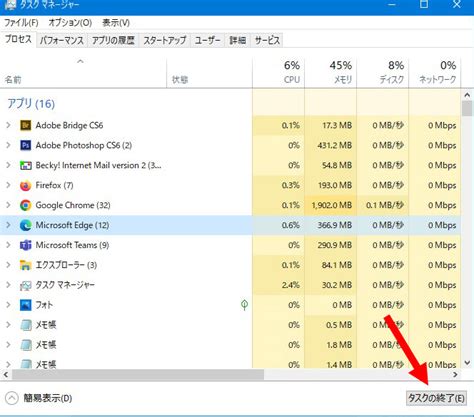Click the horizontal scrollbar left arrow
The width and height of the screenshot is (474, 417).
click(x=6, y=375)
